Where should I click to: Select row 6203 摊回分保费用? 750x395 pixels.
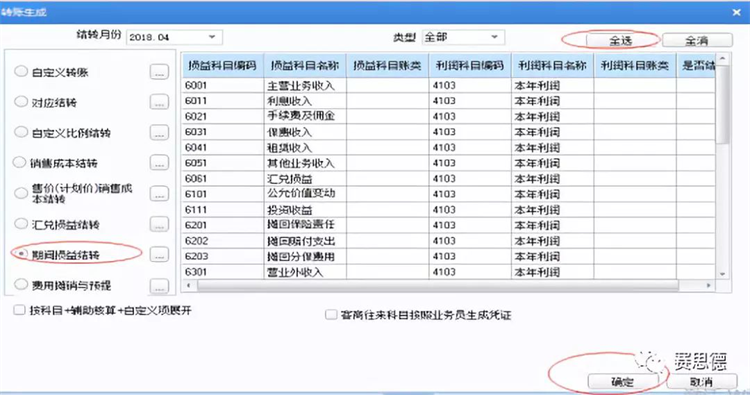click(449, 256)
